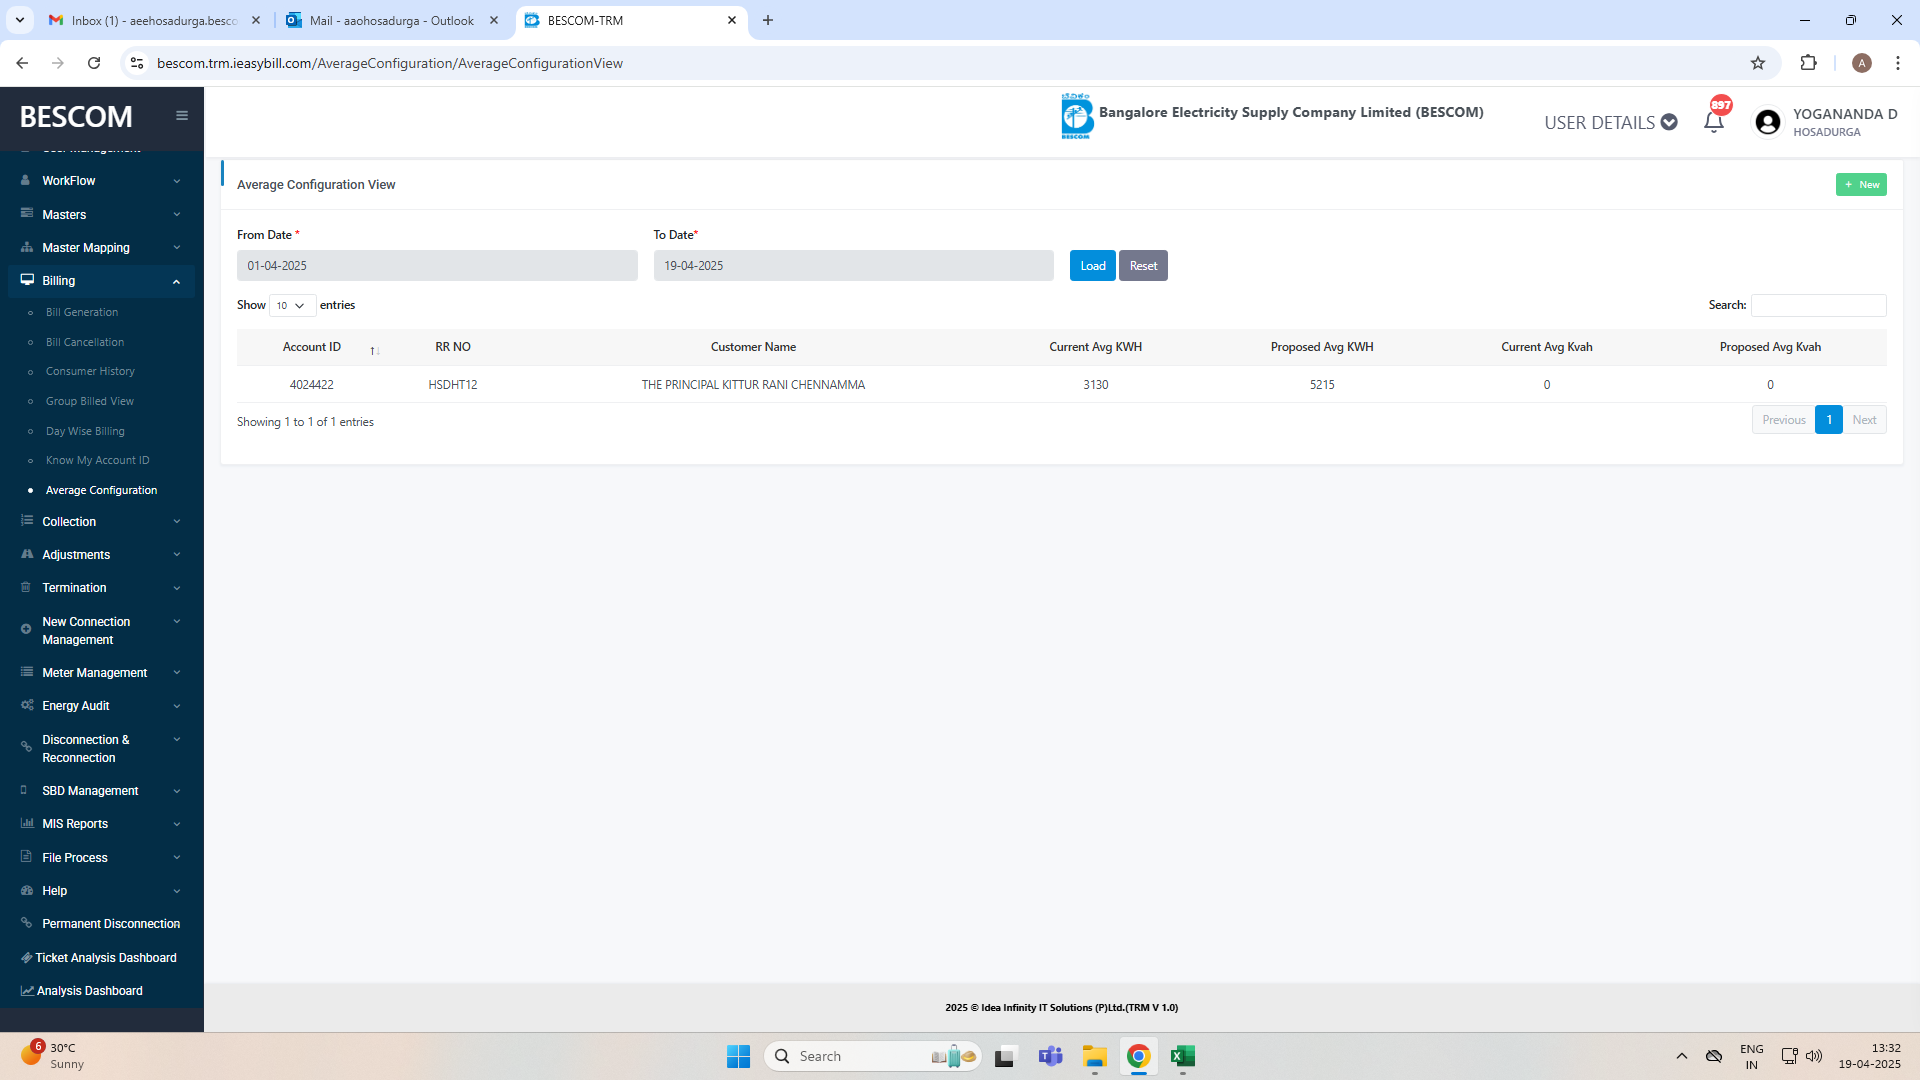
Task: Open USER DETAILS dropdown
Action: click(x=1610, y=122)
